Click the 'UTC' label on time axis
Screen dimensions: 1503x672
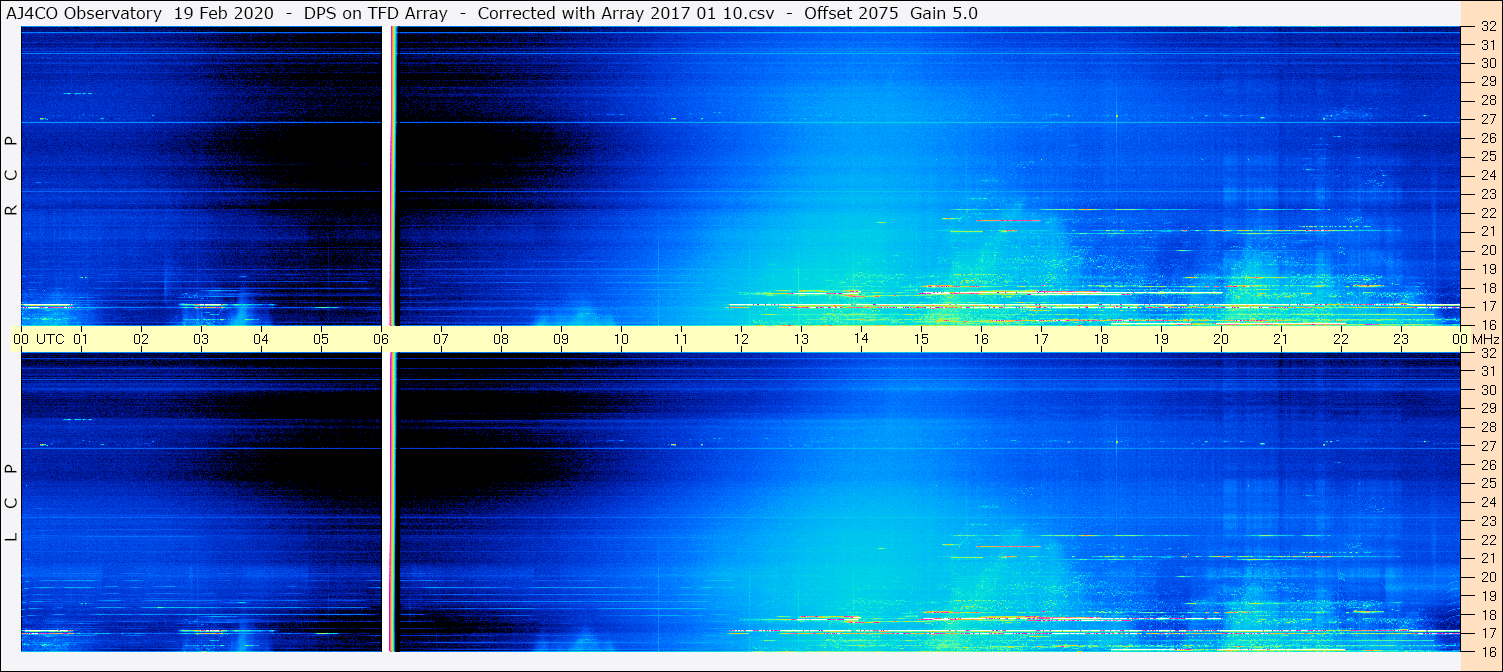coord(50,339)
